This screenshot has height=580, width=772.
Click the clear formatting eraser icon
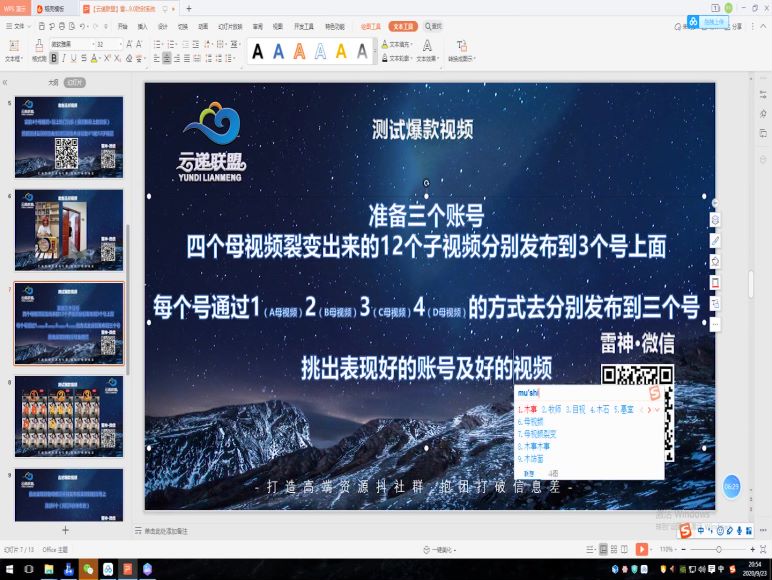pyautogui.click(x=129, y=58)
